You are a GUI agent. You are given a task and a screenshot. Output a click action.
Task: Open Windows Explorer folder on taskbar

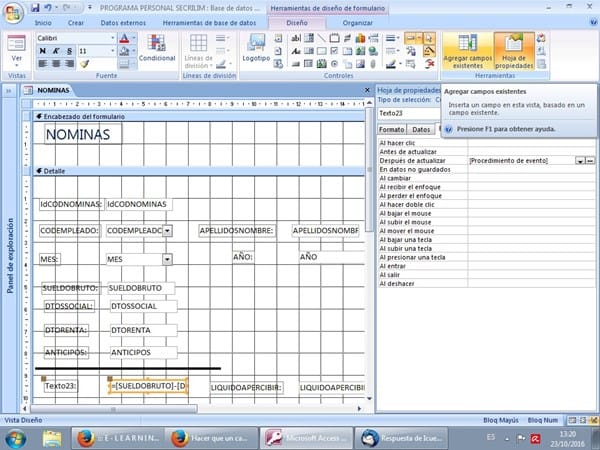[x=52, y=439]
